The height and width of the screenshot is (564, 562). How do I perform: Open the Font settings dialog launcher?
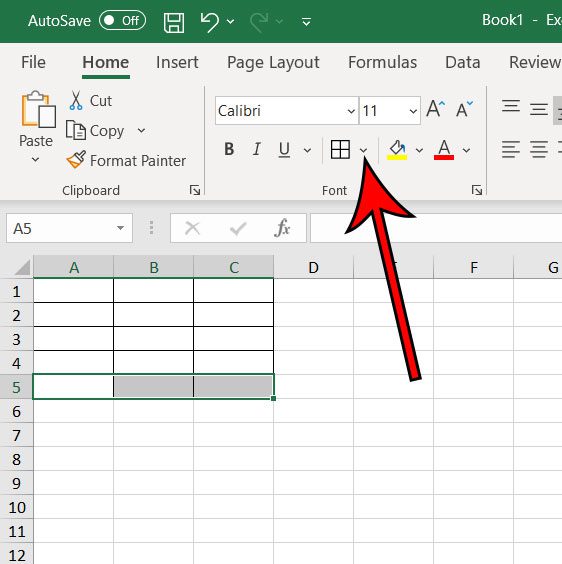(477, 190)
